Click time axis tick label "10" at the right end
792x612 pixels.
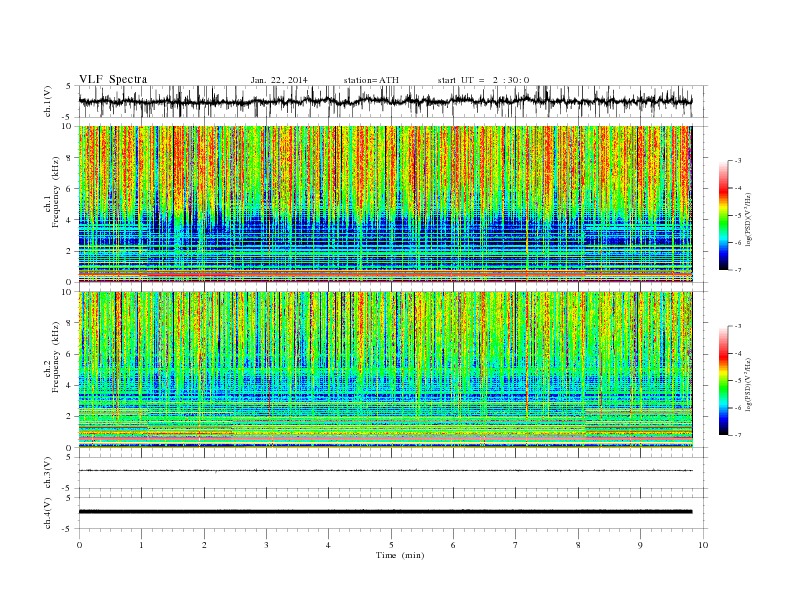pyautogui.click(x=703, y=545)
